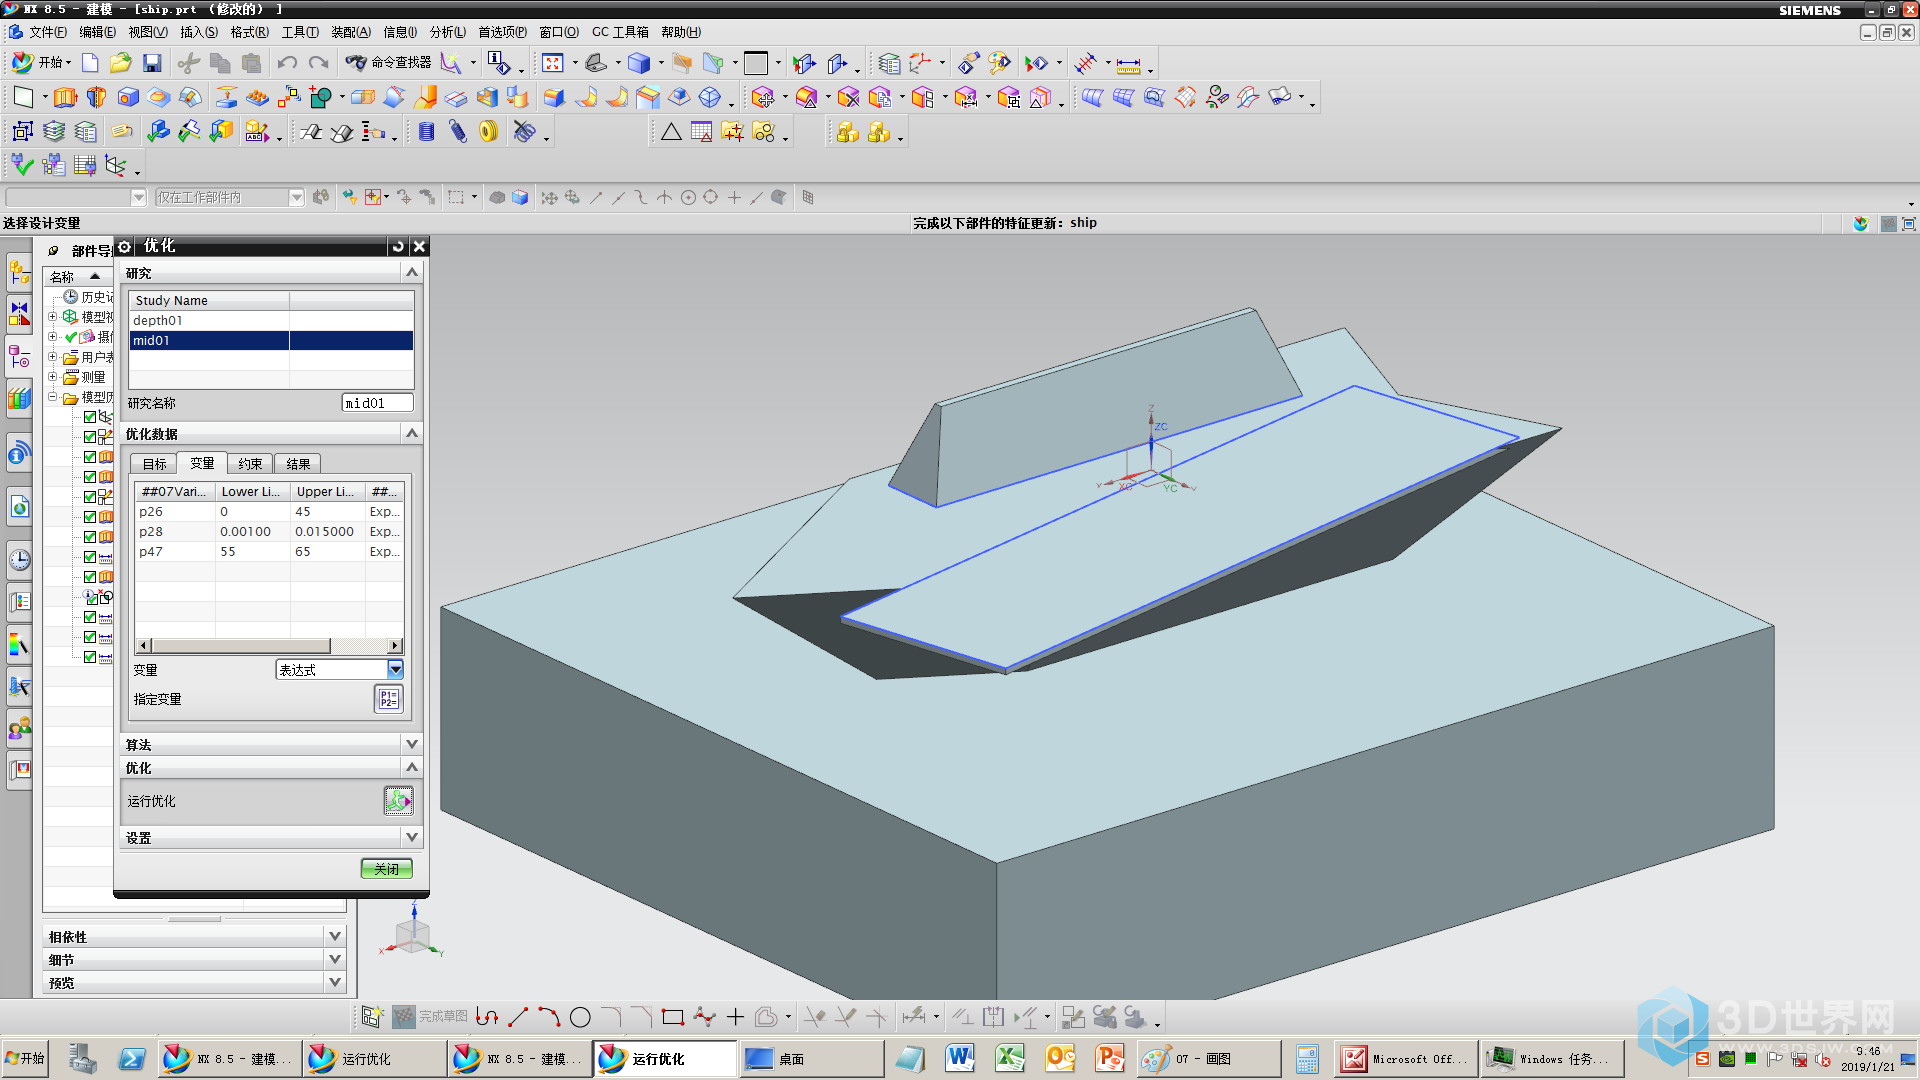Select the sketch Circle tool
The height and width of the screenshot is (1080, 1920).
click(580, 1017)
